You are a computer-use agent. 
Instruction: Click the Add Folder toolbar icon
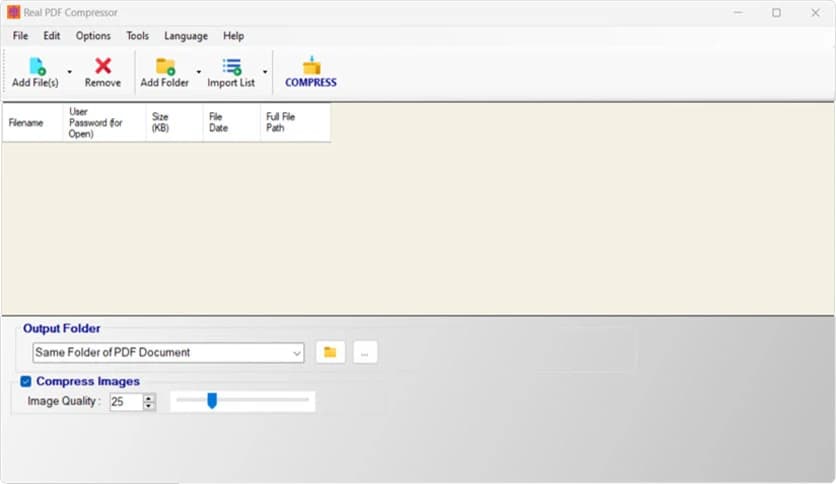165,72
